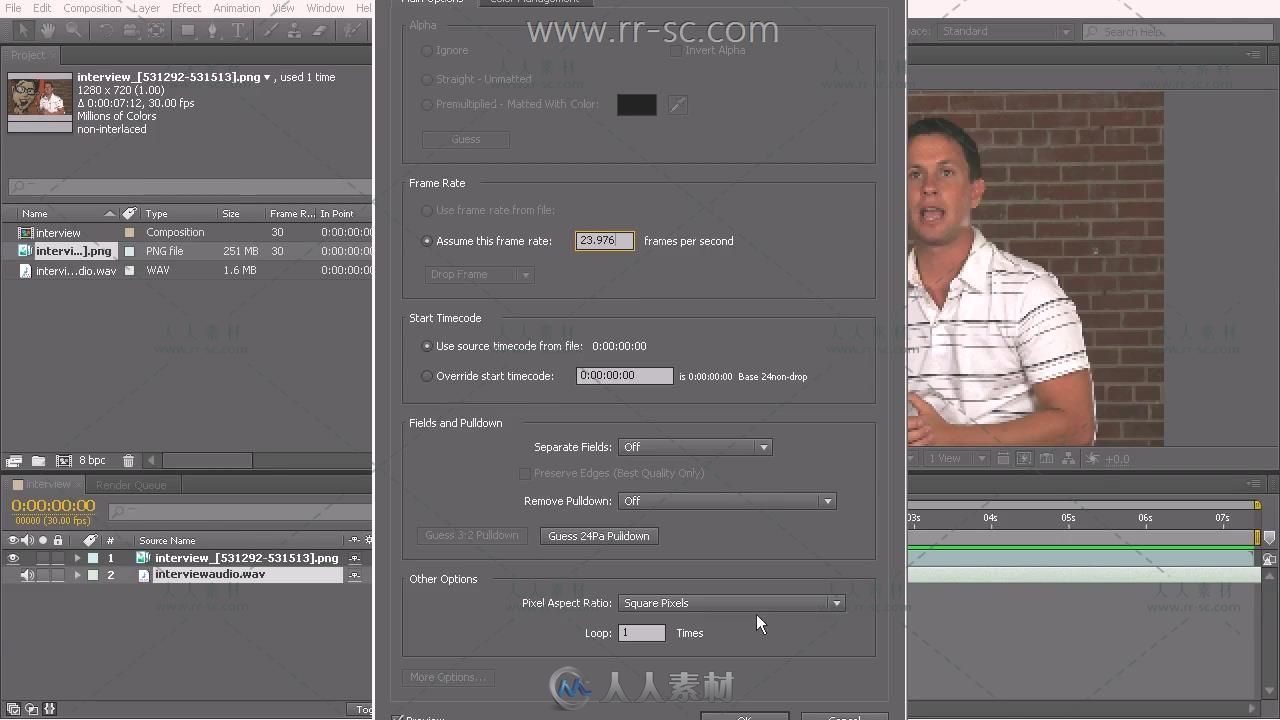The height and width of the screenshot is (720, 1280).
Task: Select the Hand tool
Action: click(x=48, y=30)
